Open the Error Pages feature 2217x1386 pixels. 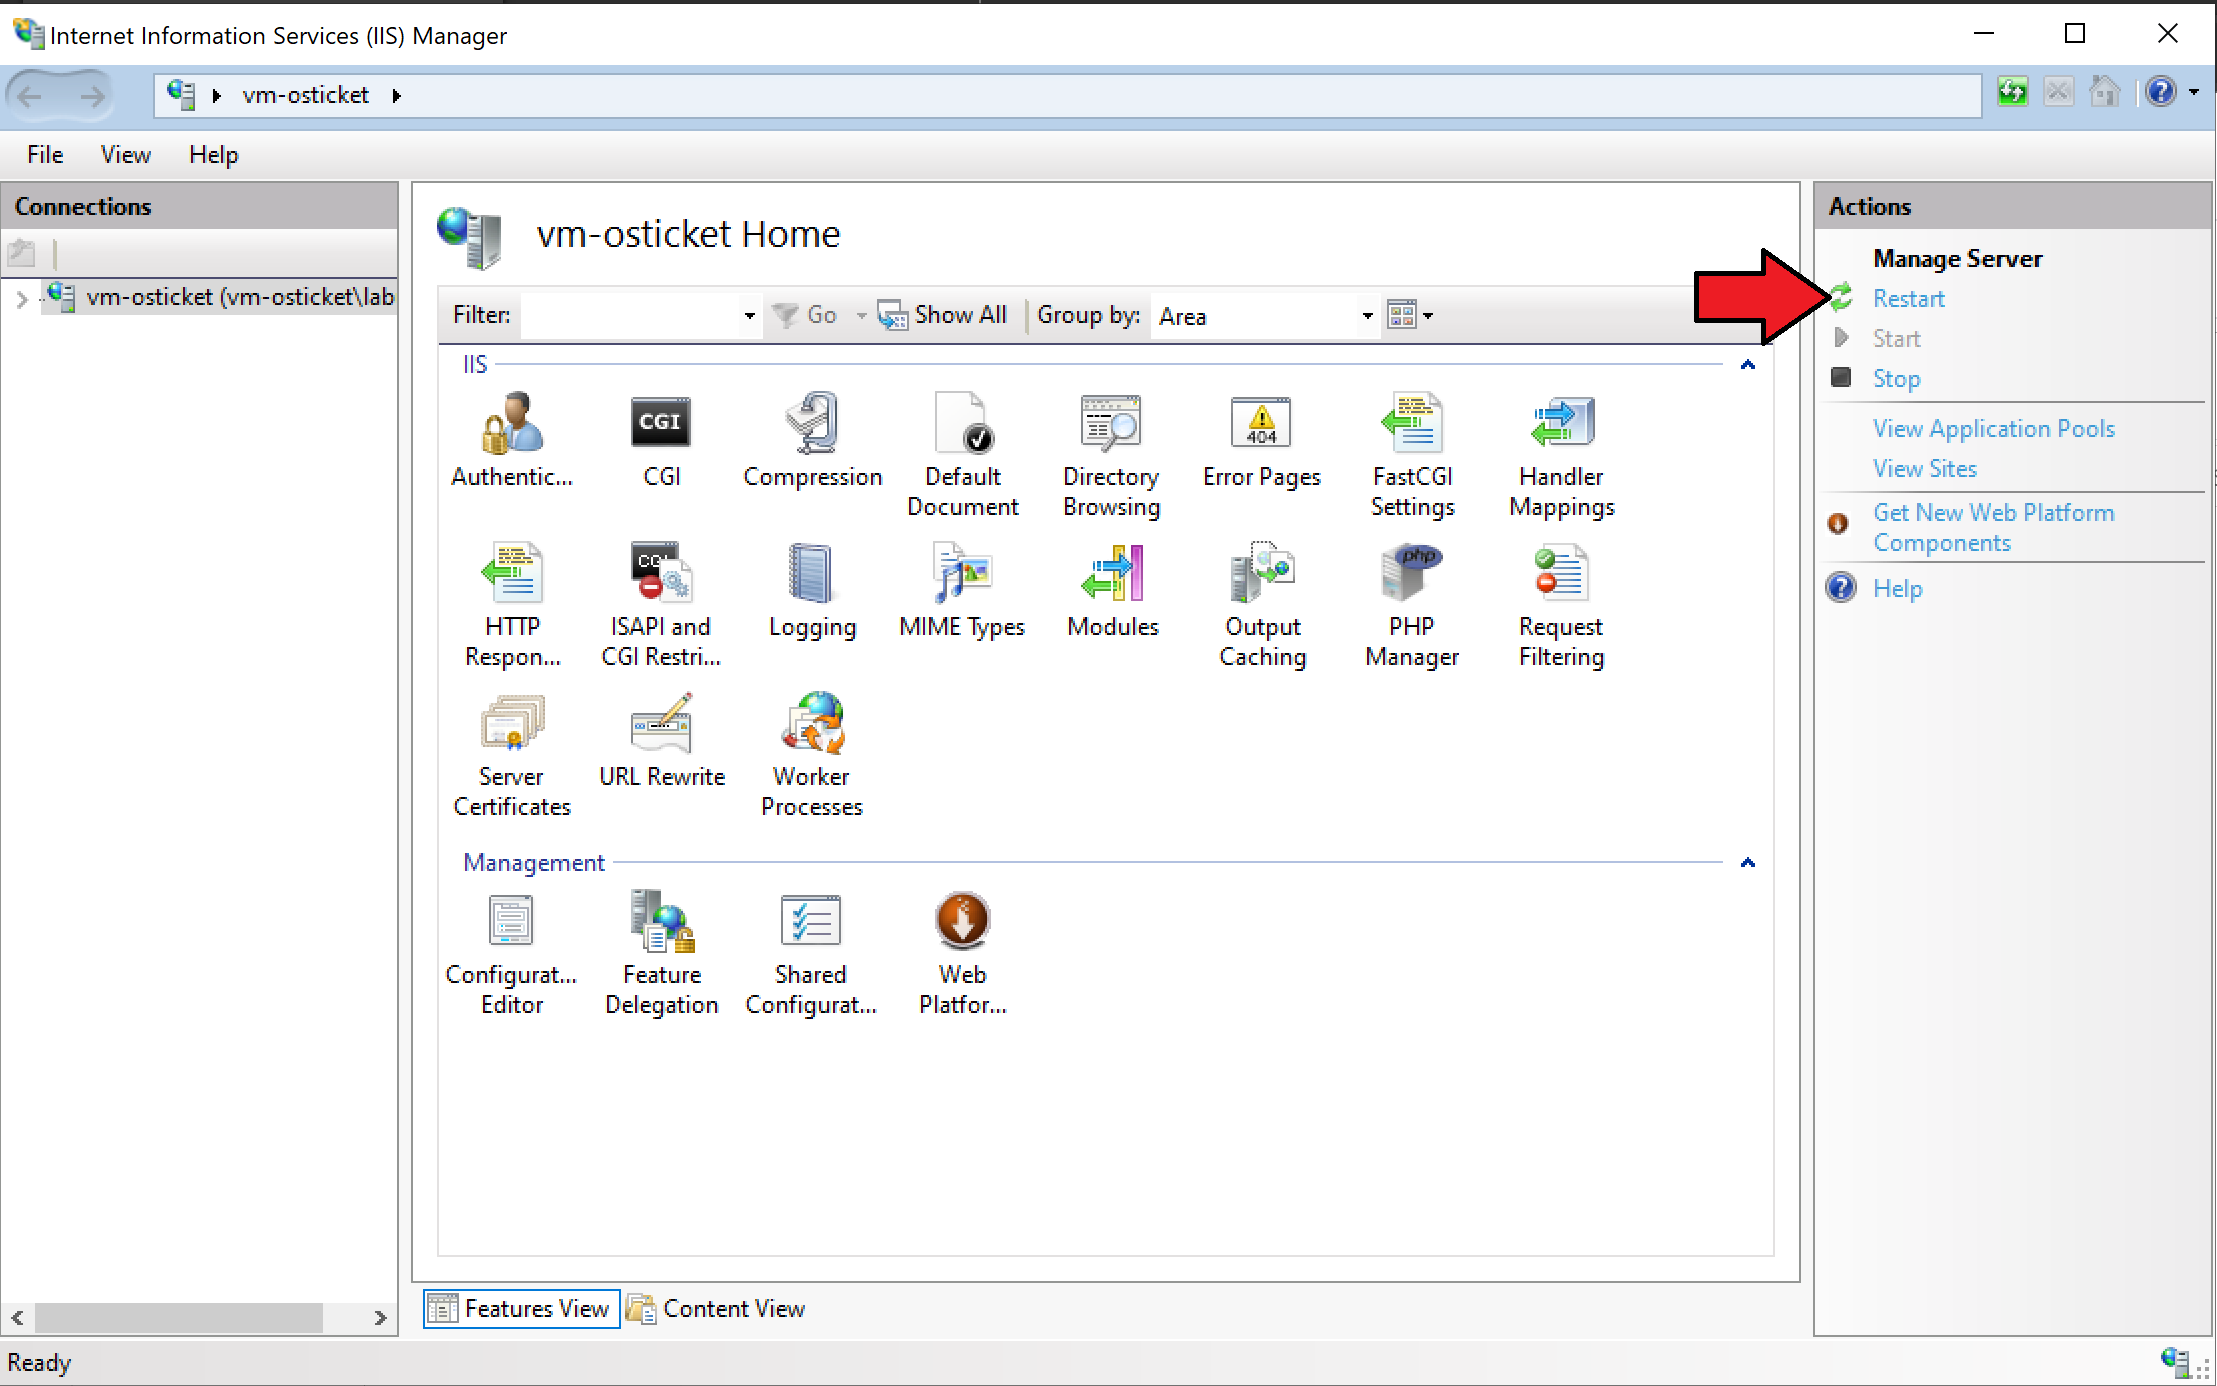coord(1261,440)
